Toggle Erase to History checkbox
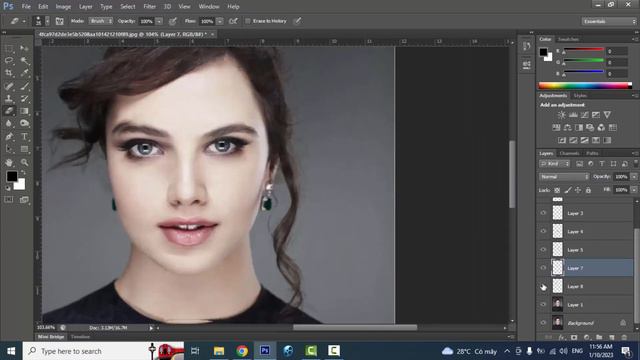 [248, 21]
